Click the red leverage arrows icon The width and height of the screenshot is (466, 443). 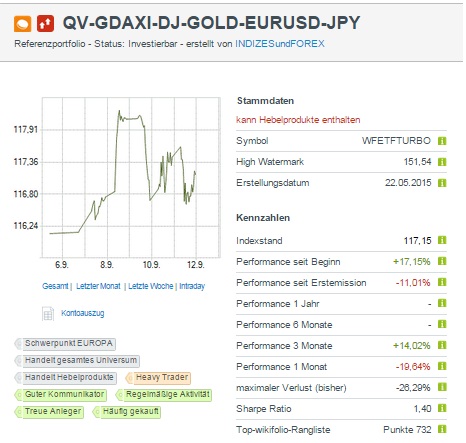pos(45,24)
